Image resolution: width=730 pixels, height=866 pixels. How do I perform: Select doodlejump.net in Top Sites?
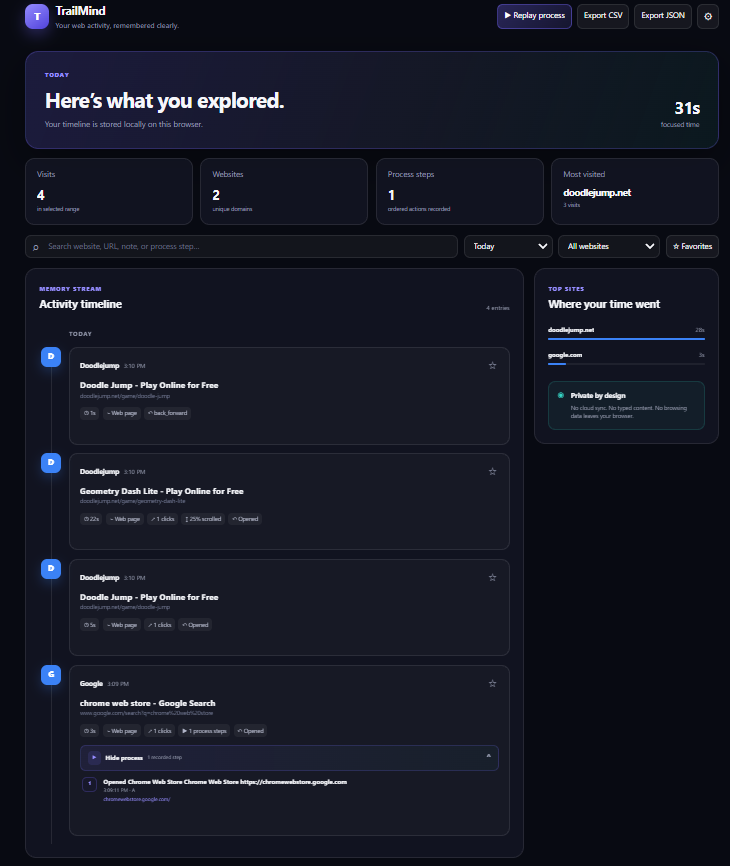571,330
